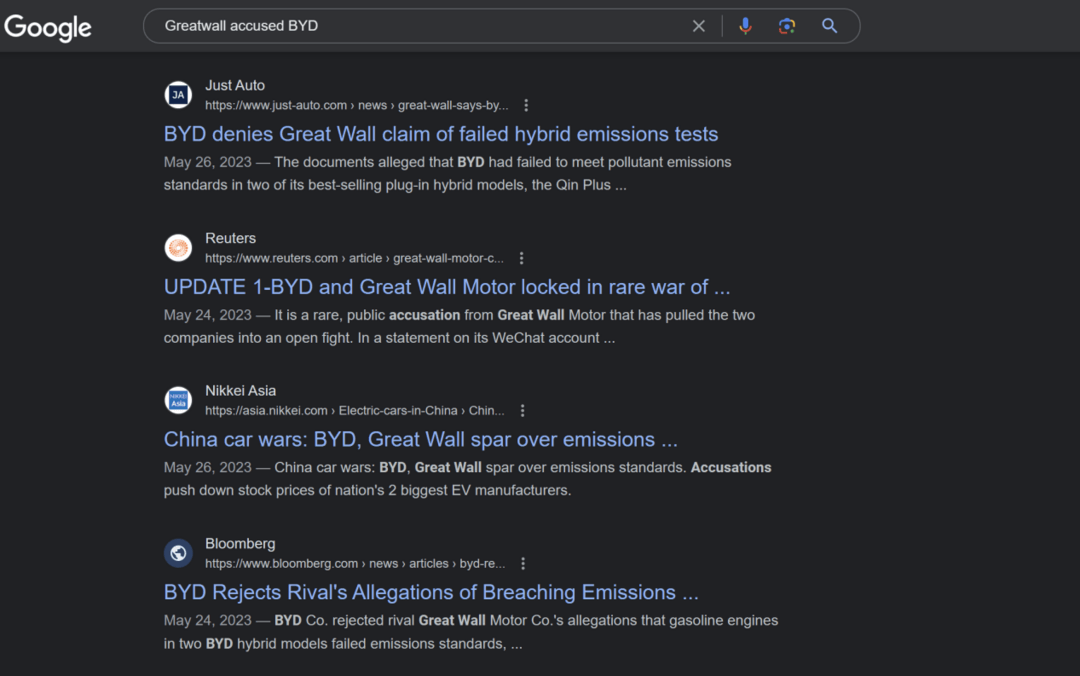Click the Google logo

point(48,27)
